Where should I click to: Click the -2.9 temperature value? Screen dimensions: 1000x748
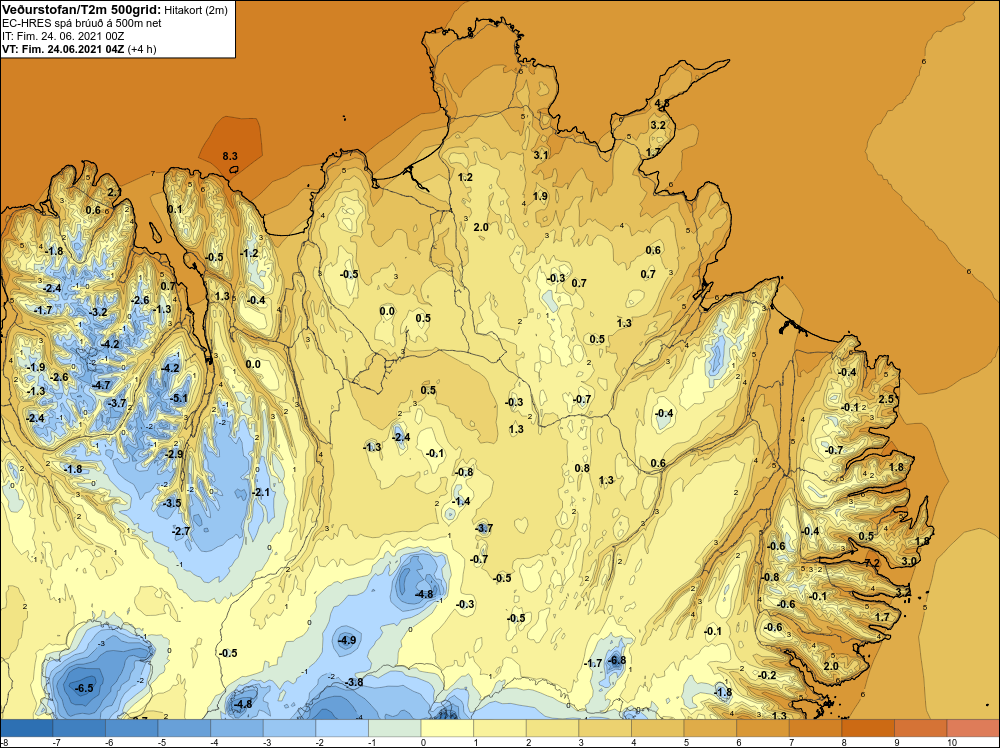(174, 454)
